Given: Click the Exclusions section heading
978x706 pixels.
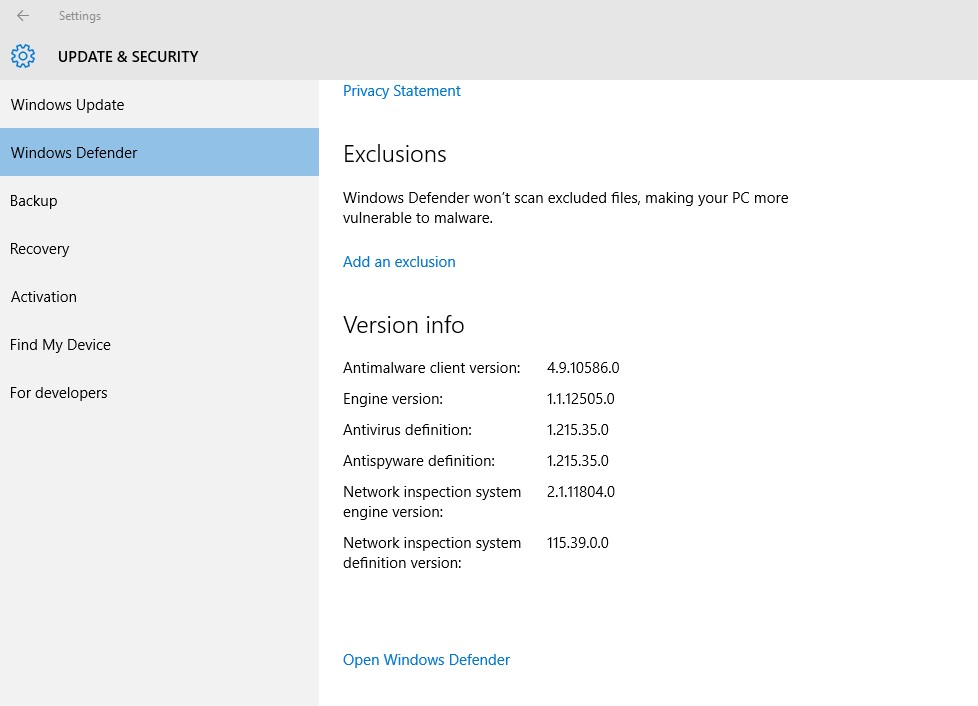Looking at the screenshot, I should pyautogui.click(x=395, y=153).
